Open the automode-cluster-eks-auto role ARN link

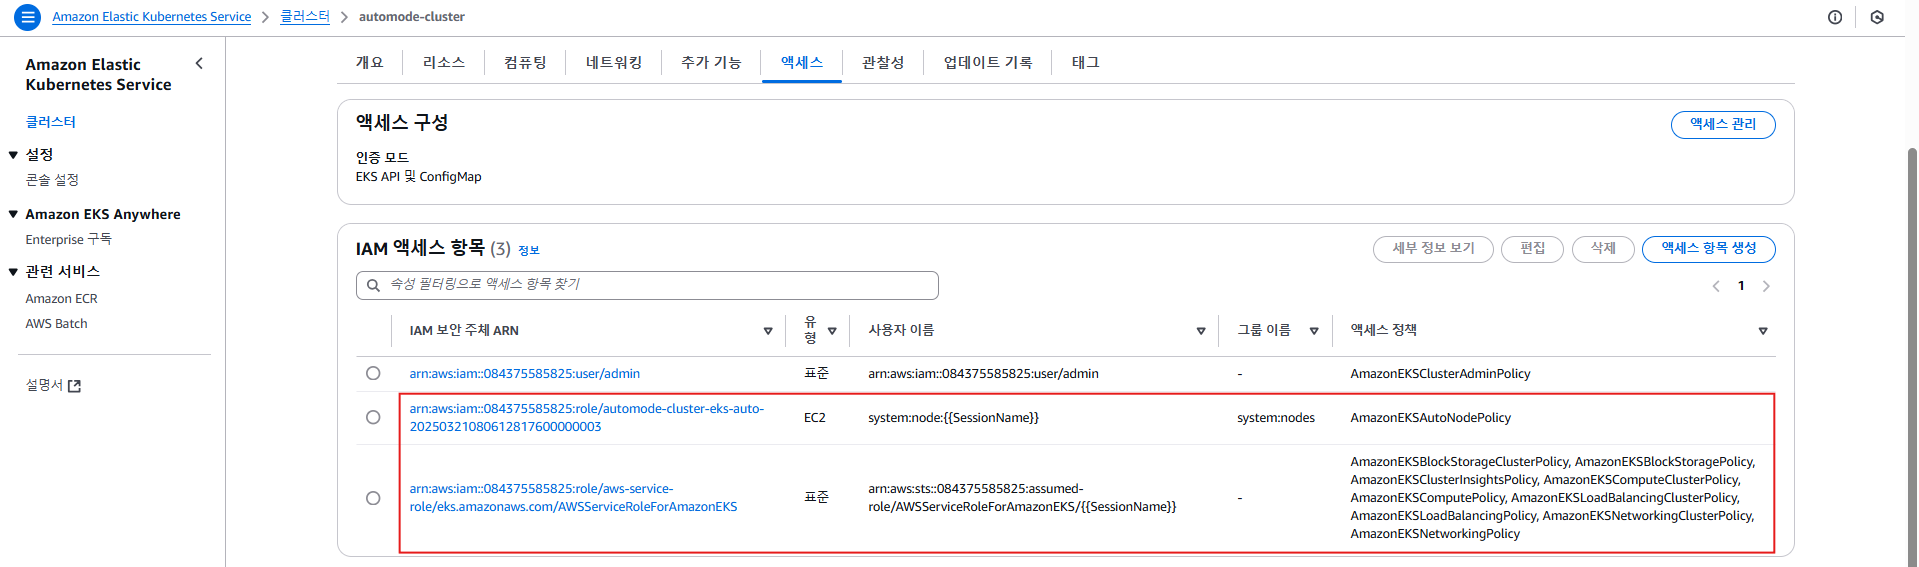[587, 418]
